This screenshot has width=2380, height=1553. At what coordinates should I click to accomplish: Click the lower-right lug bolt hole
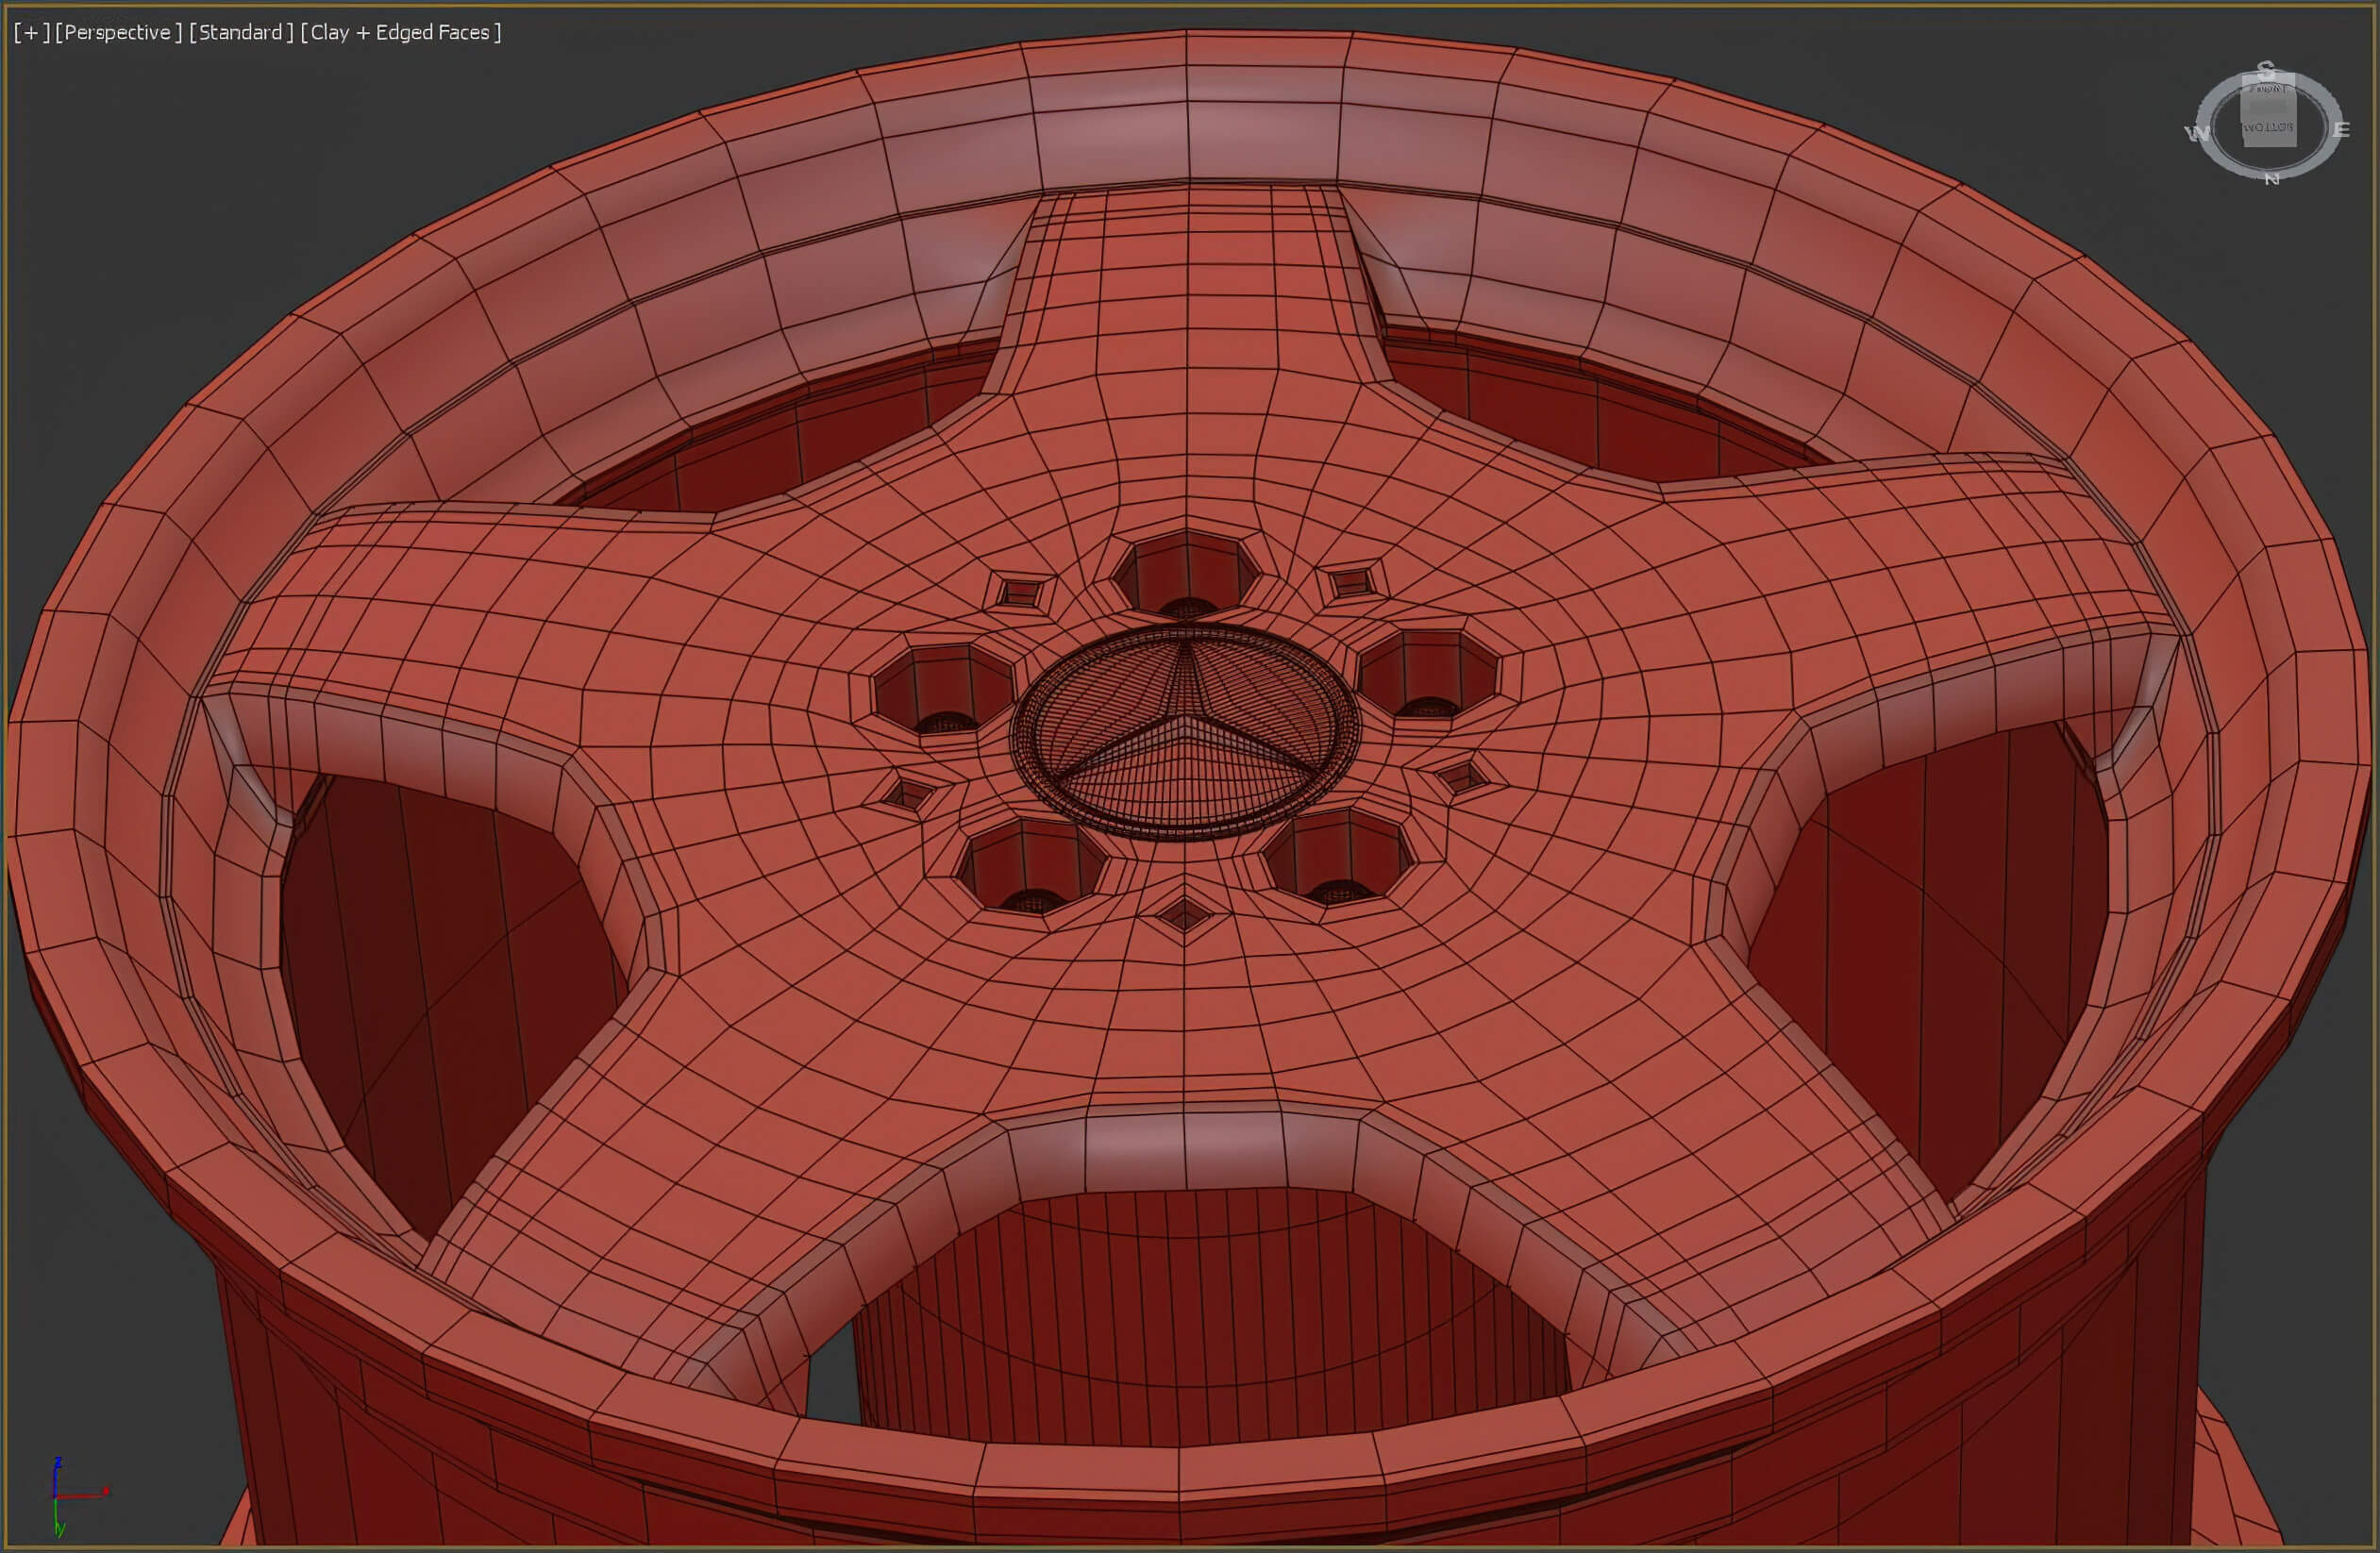point(1338,857)
